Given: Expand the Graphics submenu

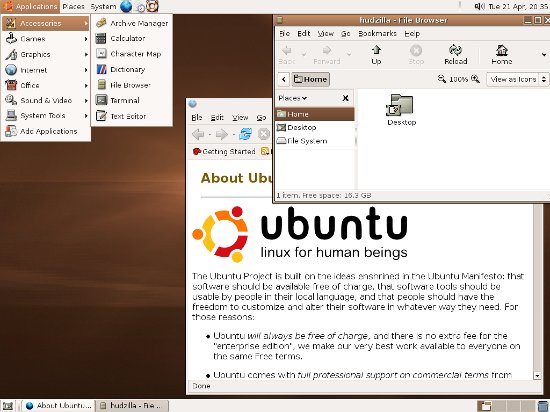Looking at the screenshot, I should click(46, 54).
